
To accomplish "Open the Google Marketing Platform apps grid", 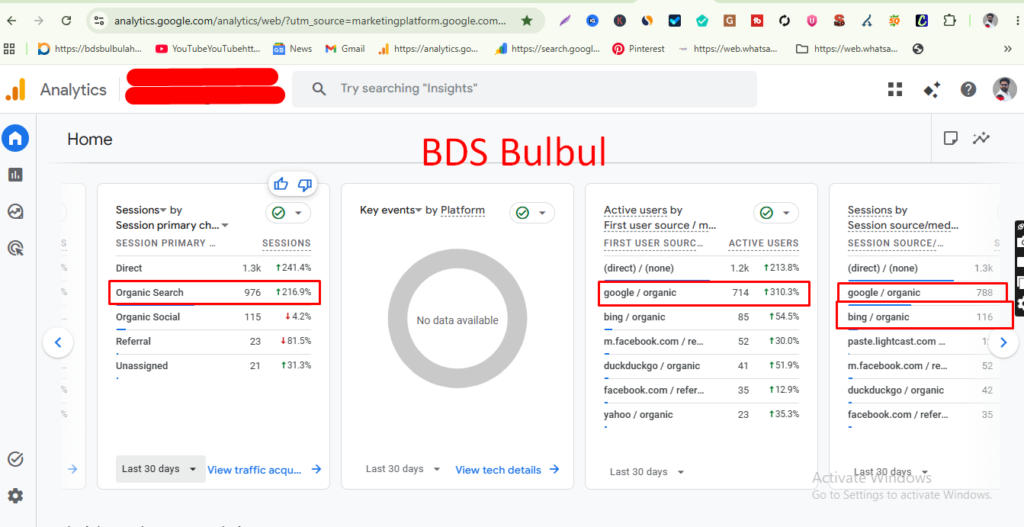I will pyautogui.click(x=895, y=89).
